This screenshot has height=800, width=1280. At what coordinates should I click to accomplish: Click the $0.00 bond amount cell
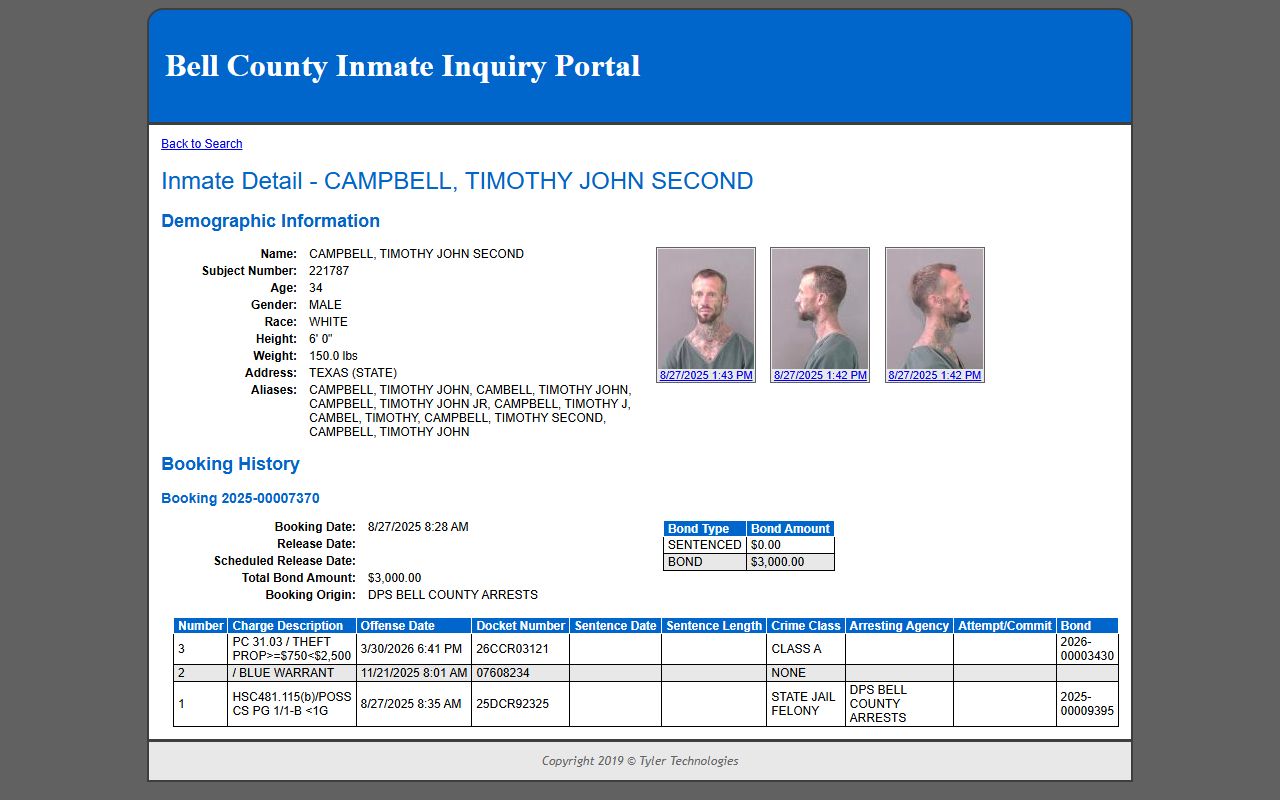(790, 545)
